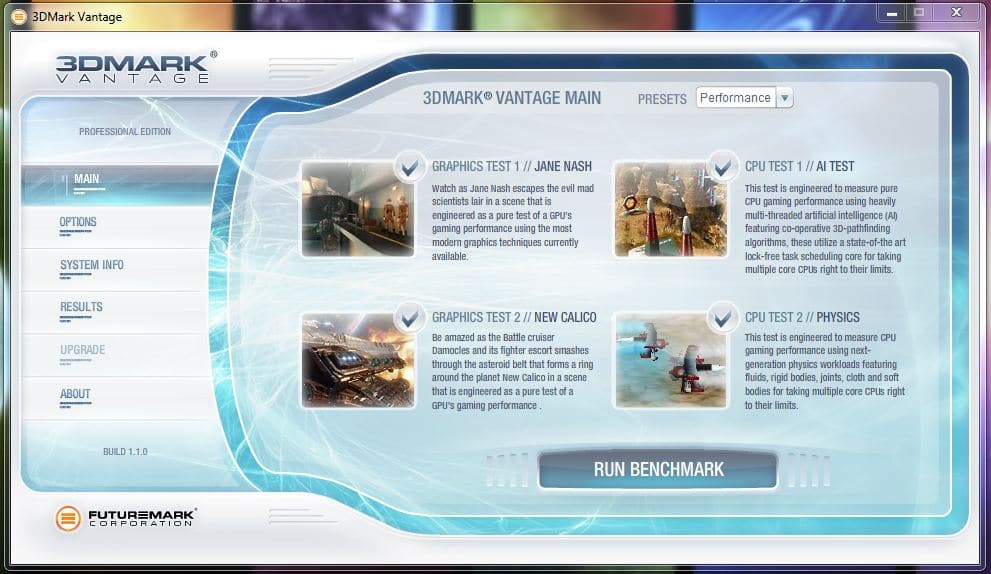Close the 3DMark Vantage window
The height and width of the screenshot is (574, 991).
coord(956,13)
